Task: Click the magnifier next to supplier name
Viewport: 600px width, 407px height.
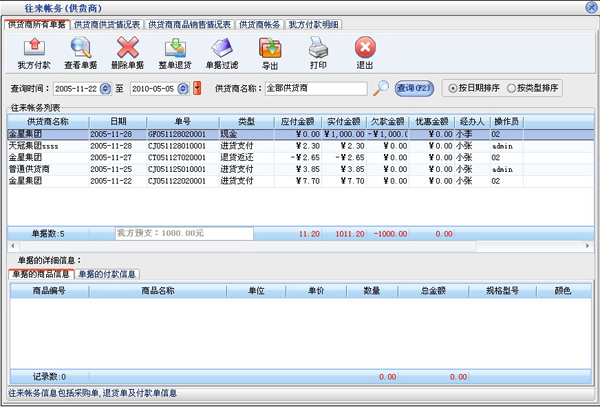Action: [x=381, y=88]
